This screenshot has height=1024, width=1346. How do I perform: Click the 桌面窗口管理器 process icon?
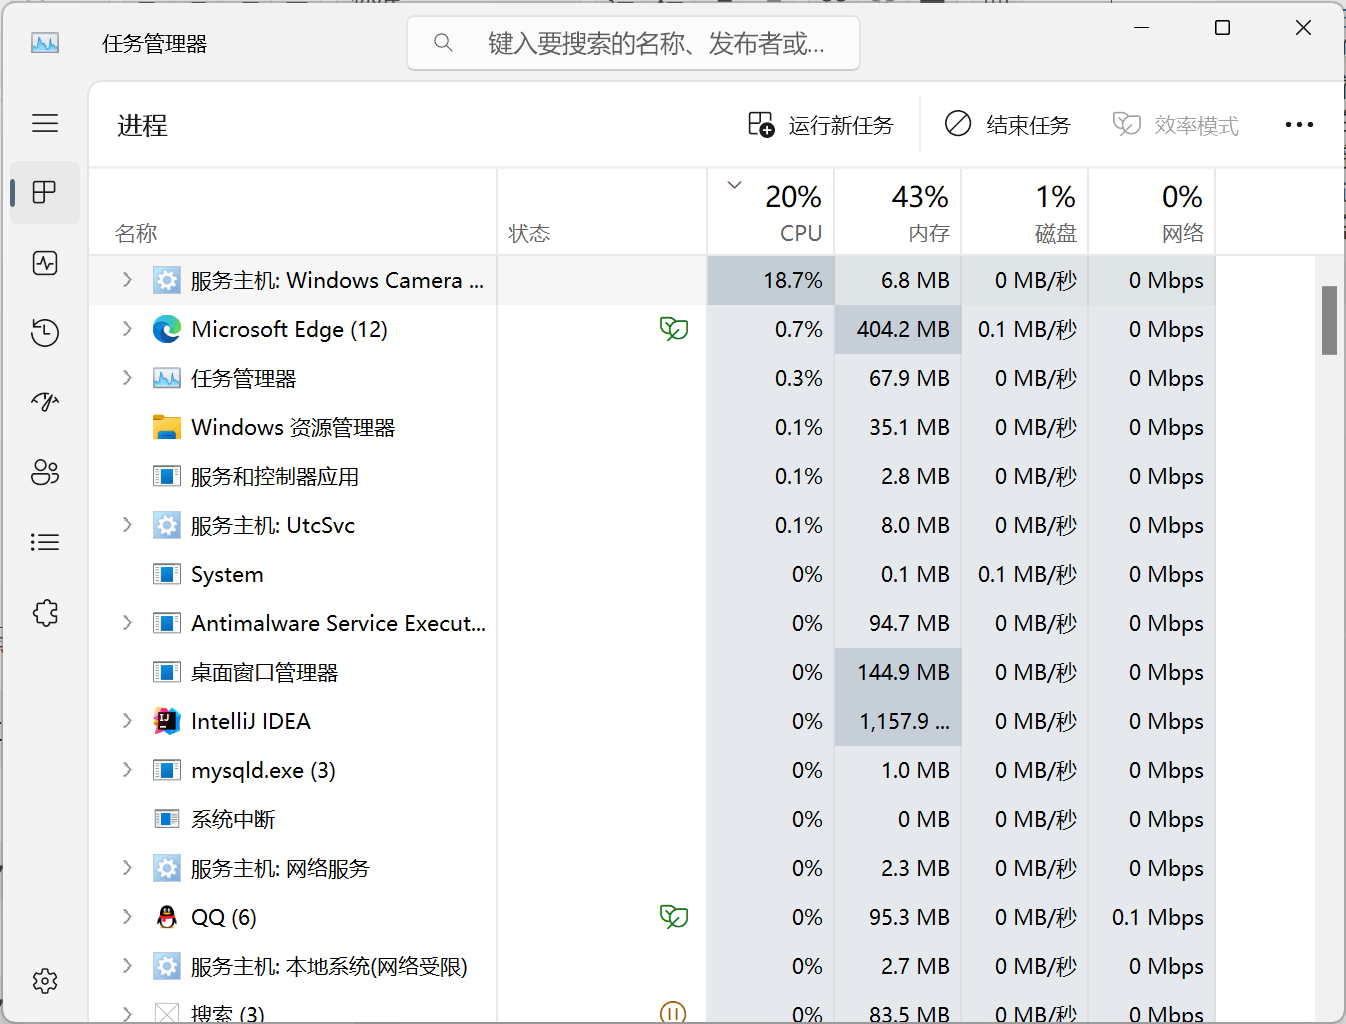point(167,672)
